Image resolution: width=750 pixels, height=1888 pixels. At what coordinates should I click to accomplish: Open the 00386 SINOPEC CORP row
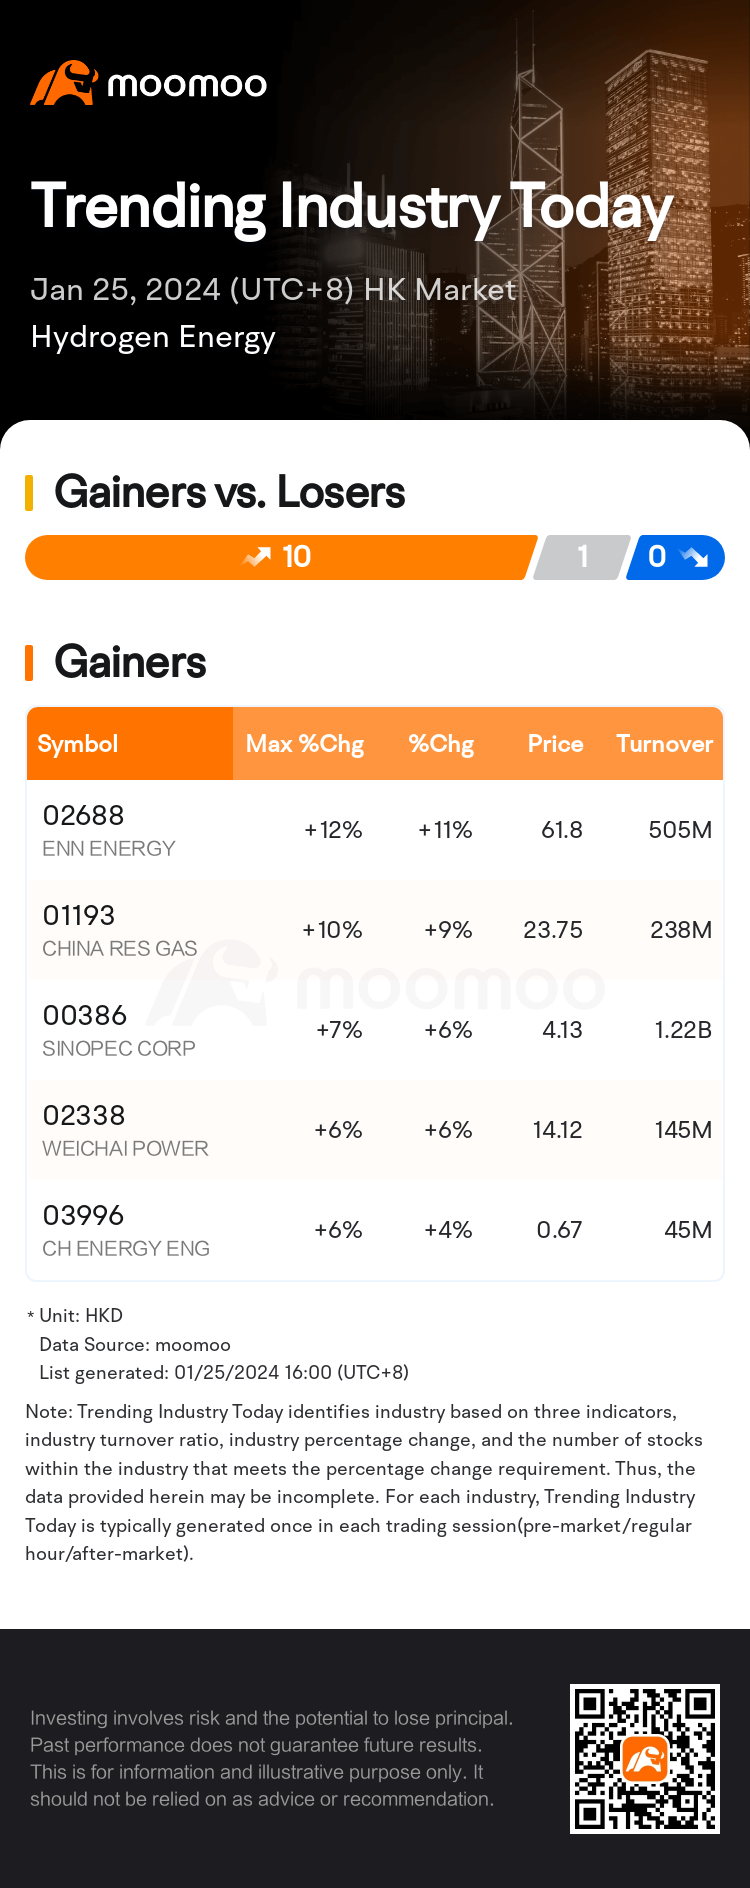point(375,1030)
